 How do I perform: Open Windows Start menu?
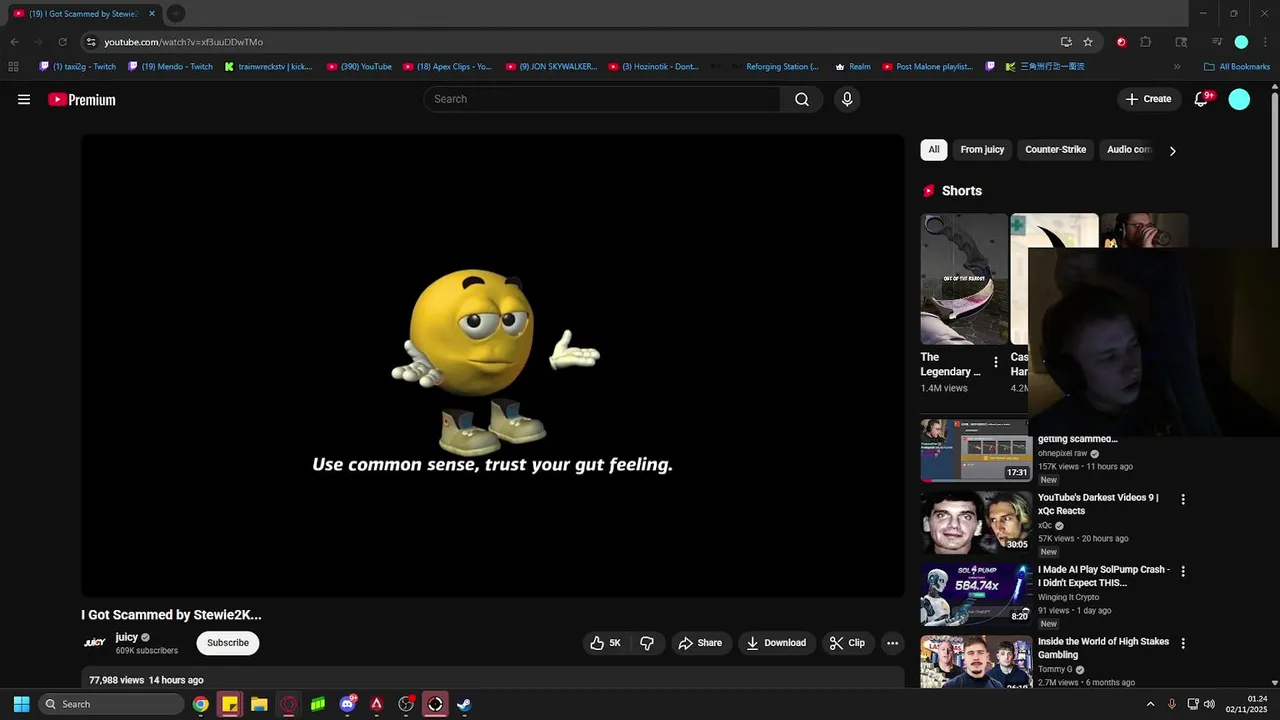click(21, 704)
